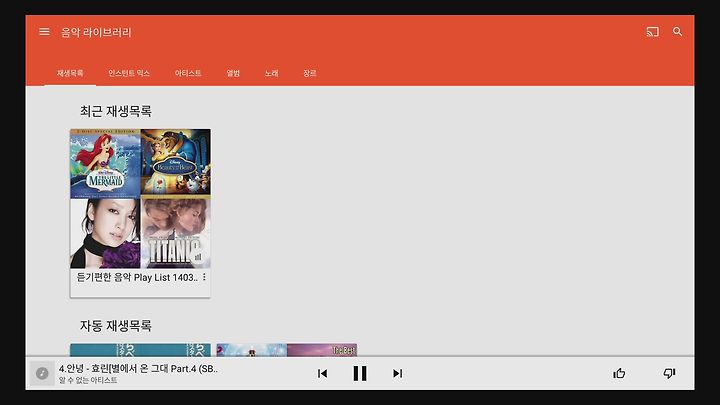This screenshot has width=720, height=405.
Task: Open playlist titled 듣기편한 음악 Play List 1403
Action: point(137,277)
